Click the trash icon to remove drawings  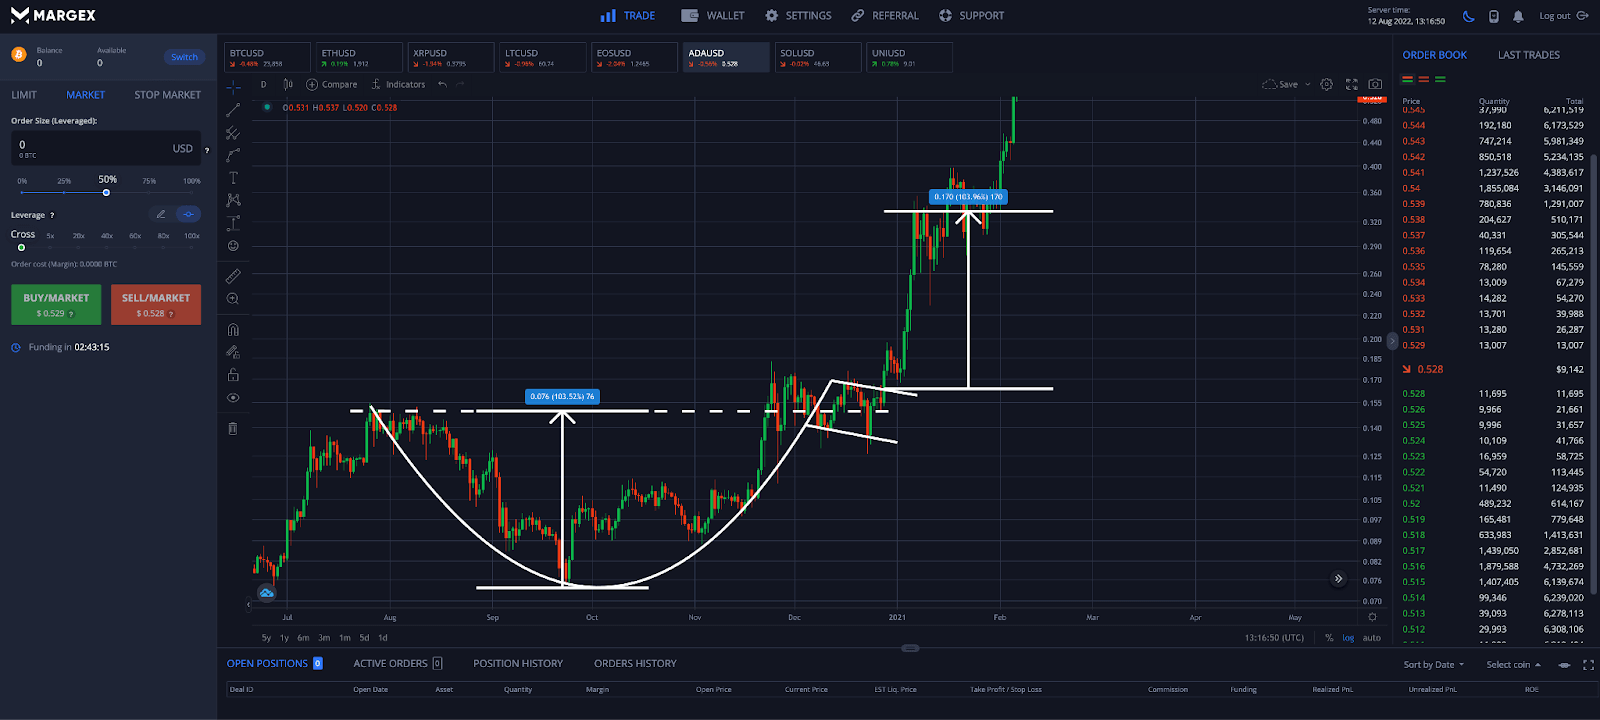pyautogui.click(x=233, y=428)
